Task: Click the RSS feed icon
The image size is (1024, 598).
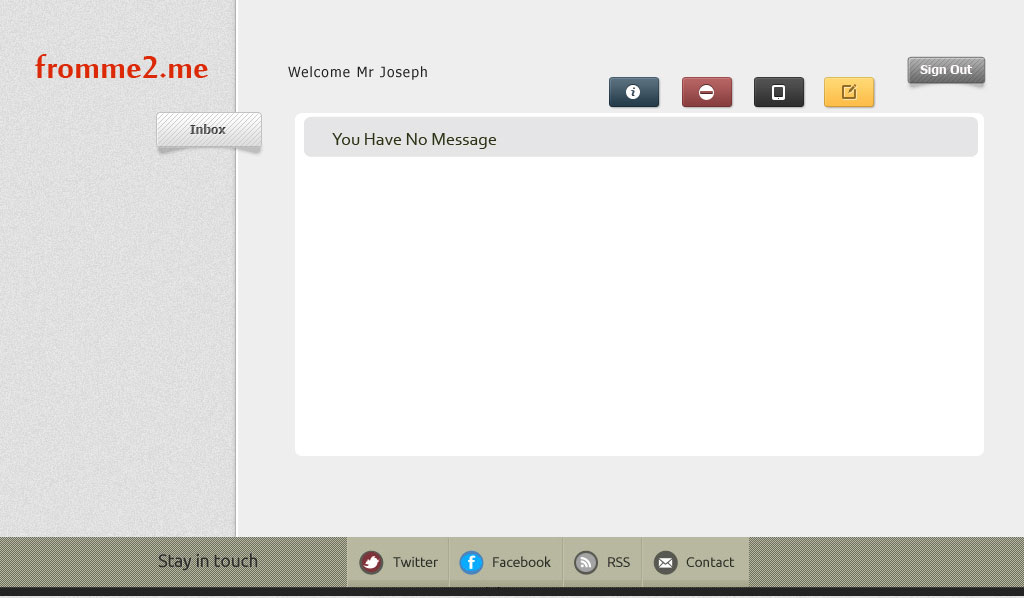Action: (586, 562)
